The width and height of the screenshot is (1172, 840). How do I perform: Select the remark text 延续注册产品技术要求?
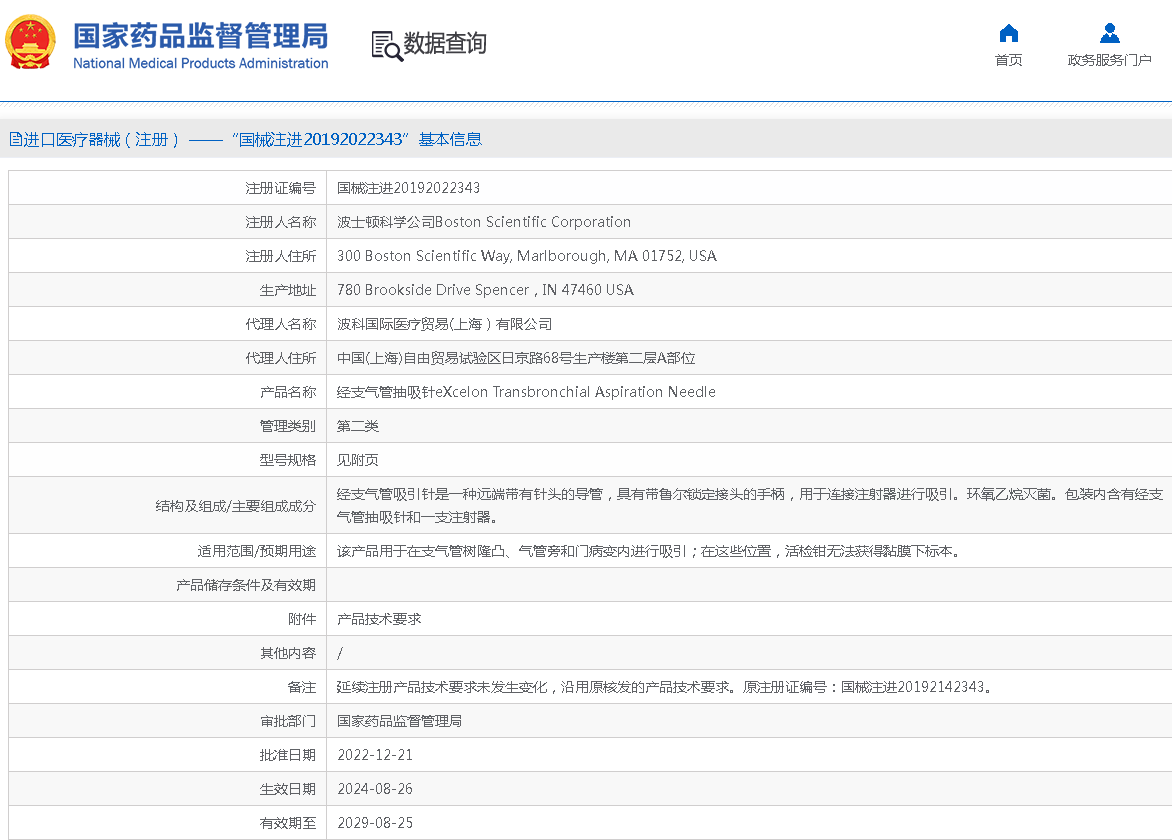point(664,687)
